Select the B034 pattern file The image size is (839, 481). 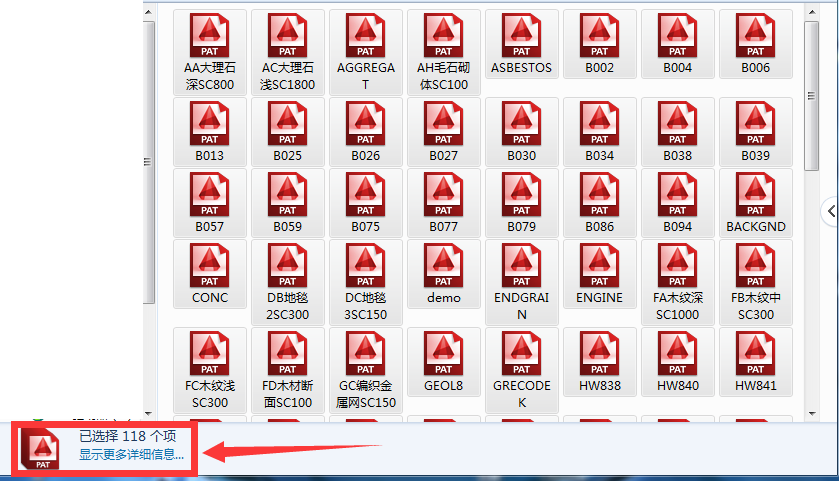pos(600,132)
